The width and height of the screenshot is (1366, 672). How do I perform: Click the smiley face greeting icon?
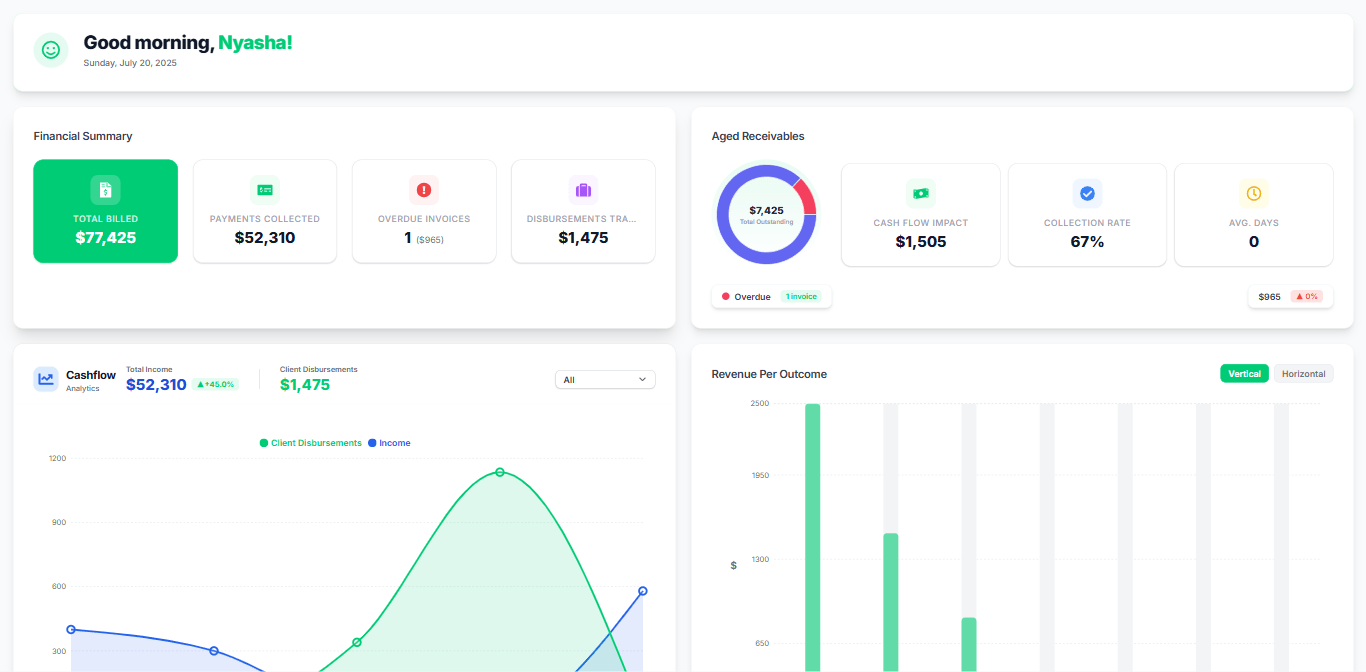(50, 49)
